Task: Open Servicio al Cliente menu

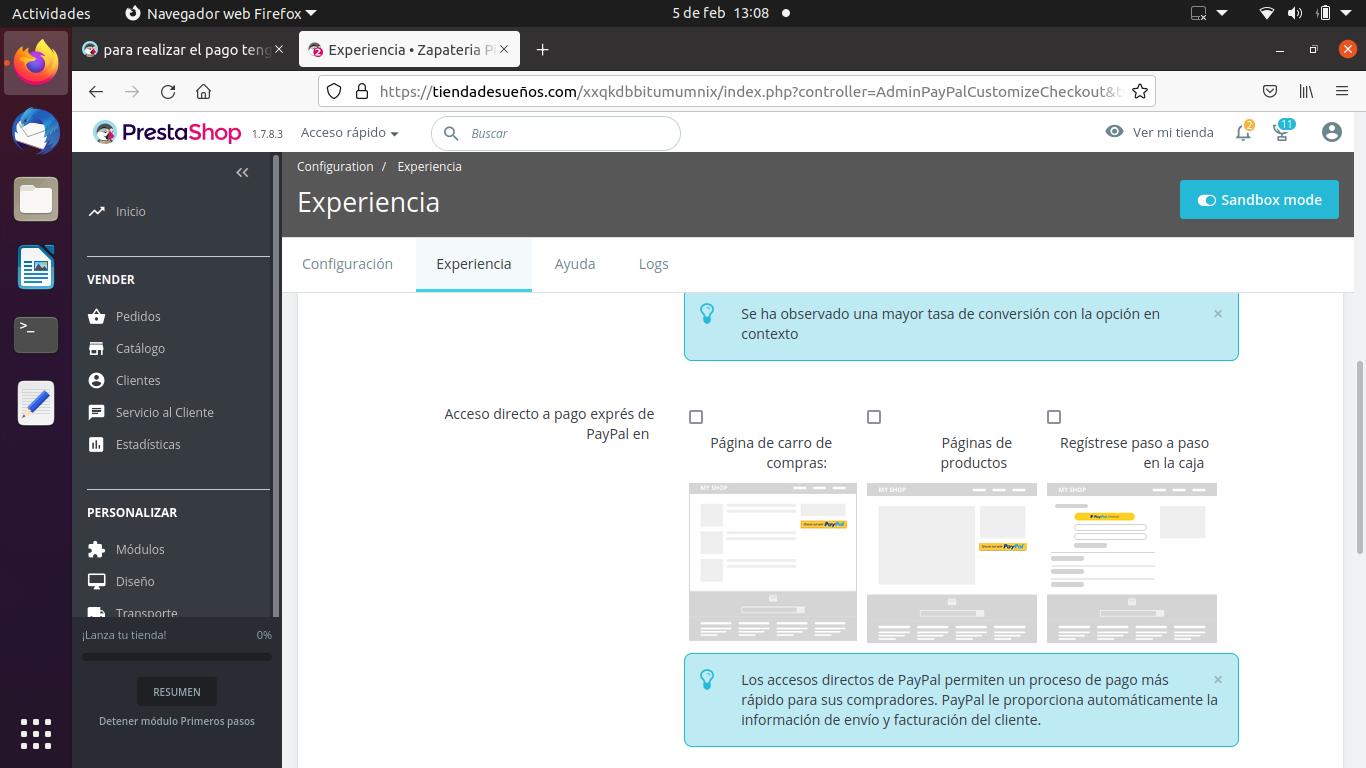Action: click(x=165, y=412)
